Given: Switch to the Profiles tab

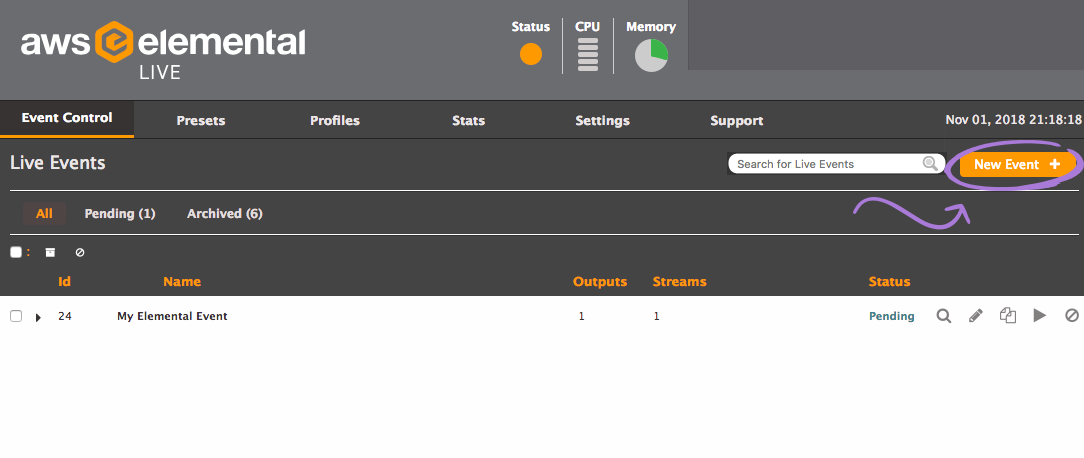Looking at the screenshot, I should click(335, 120).
